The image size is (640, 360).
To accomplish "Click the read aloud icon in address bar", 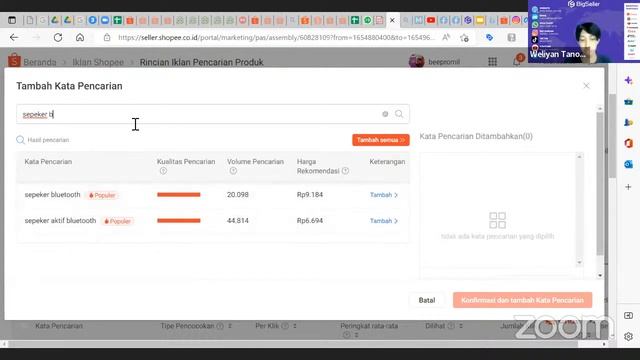I will tap(446, 38).
